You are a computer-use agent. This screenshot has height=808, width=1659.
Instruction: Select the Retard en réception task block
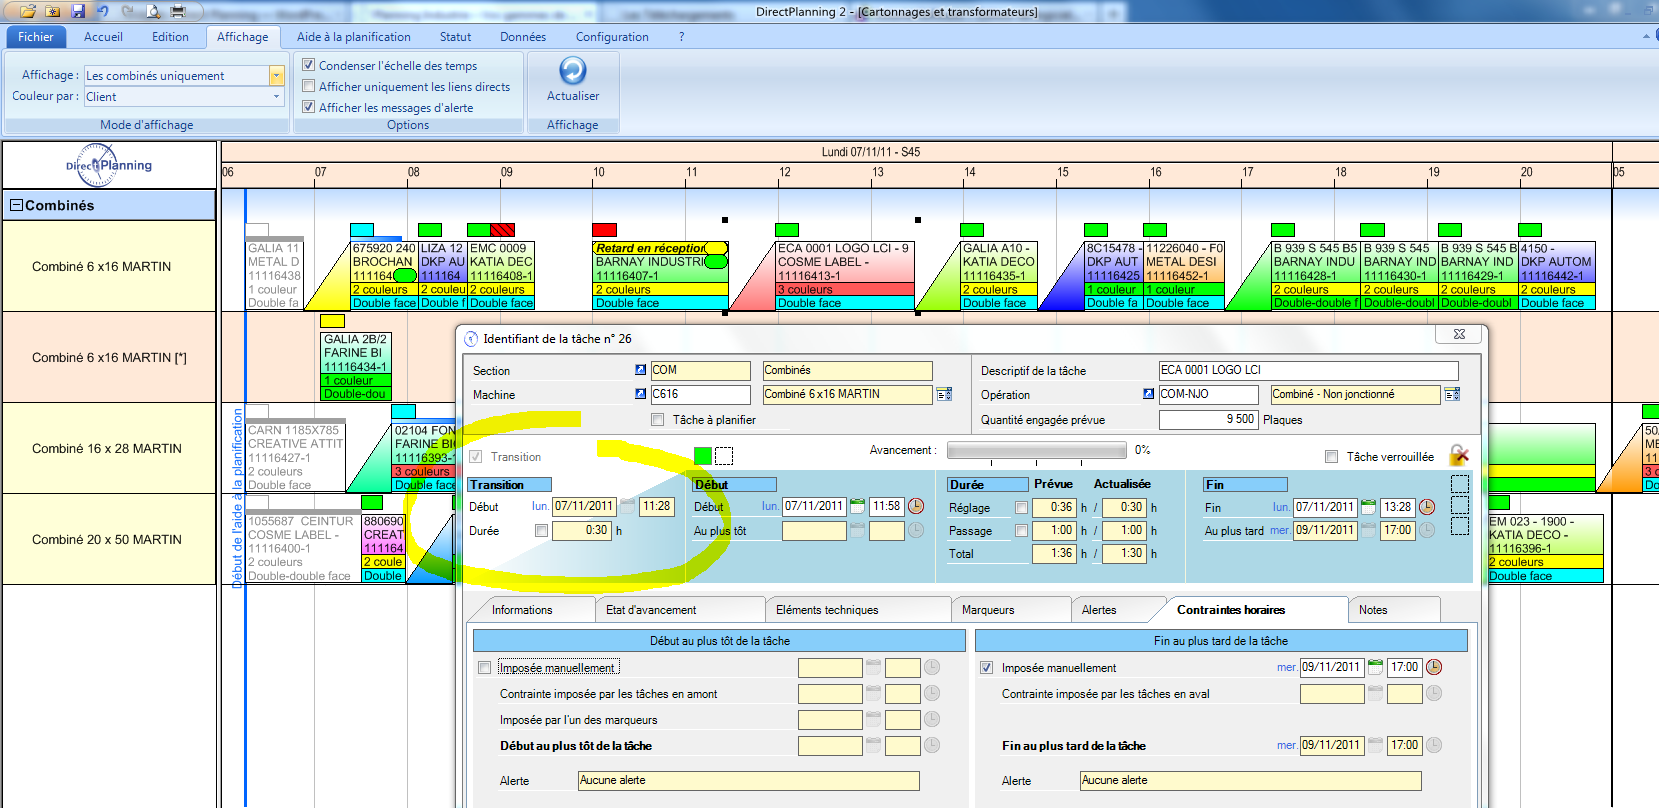click(x=660, y=275)
